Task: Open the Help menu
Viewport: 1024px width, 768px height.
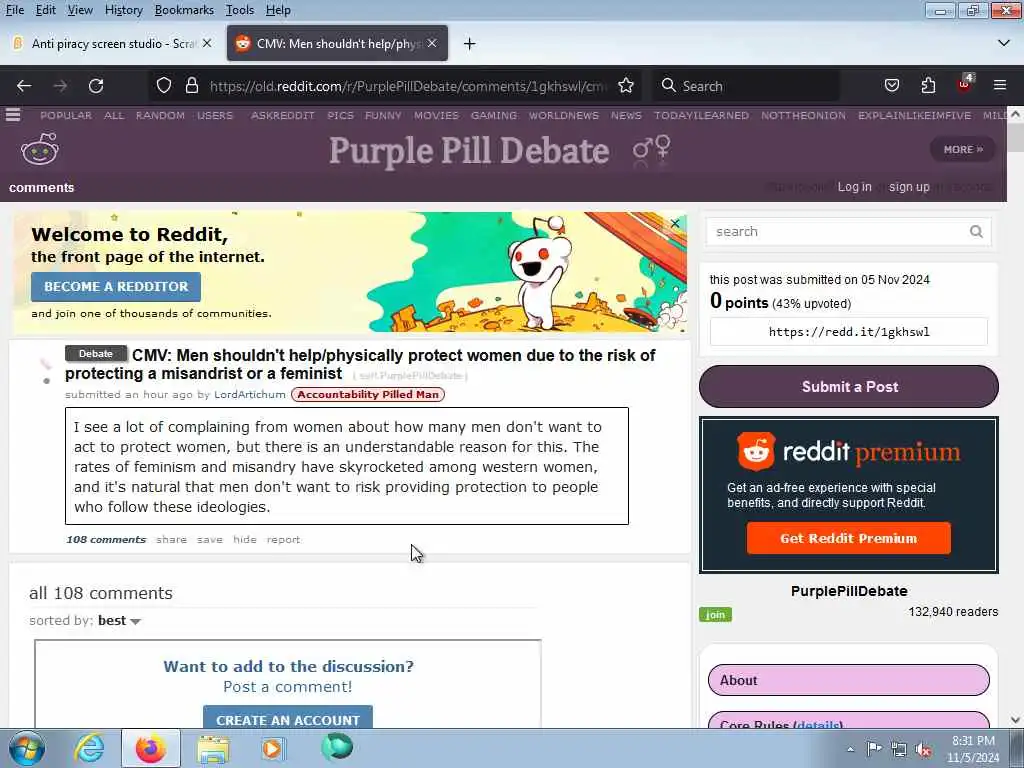Action: tap(278, 10)
